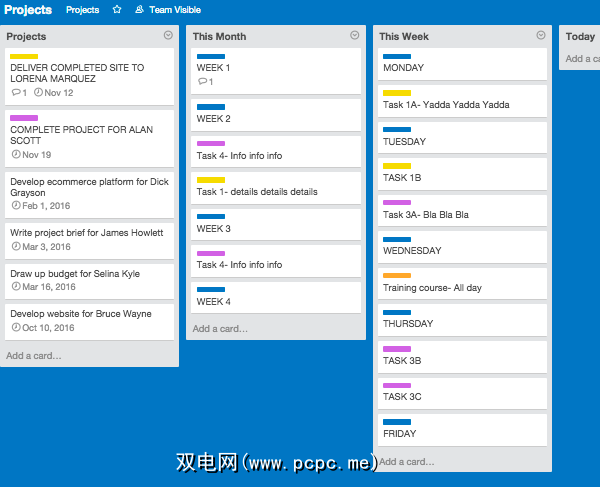Add a card to the Projects list
The height and width of the screenshot is (487, 600).
34,355
